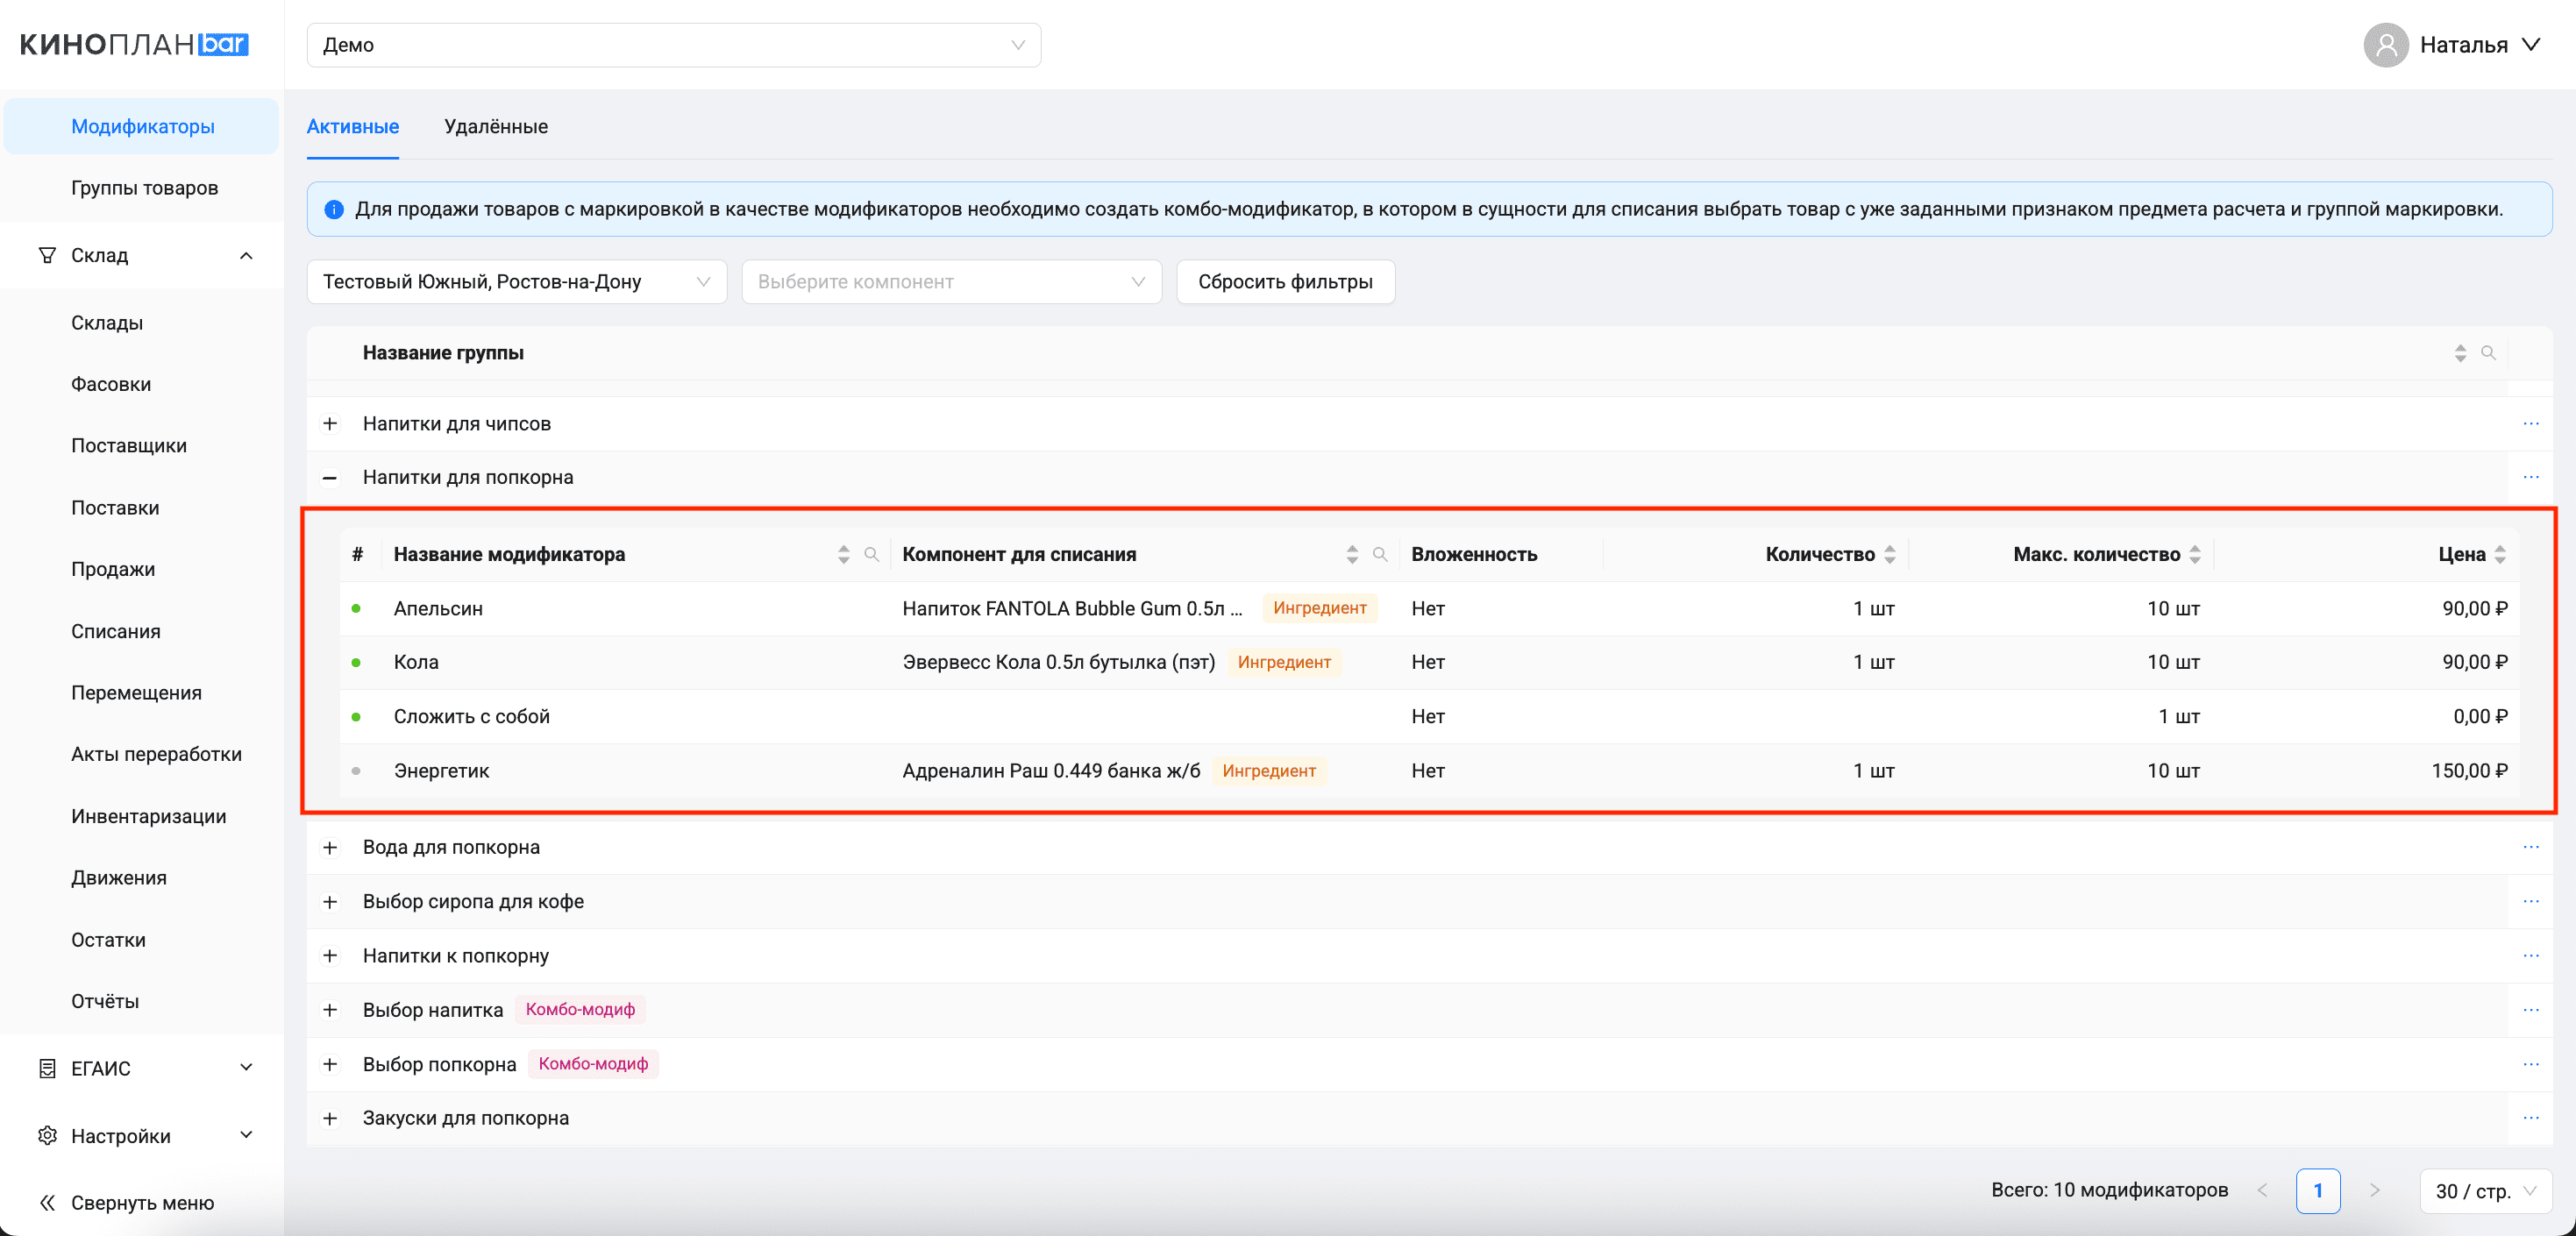2576x1236 pixels.
Task: Click search icon in Название группы header
Action: (x=2488, y=353)
